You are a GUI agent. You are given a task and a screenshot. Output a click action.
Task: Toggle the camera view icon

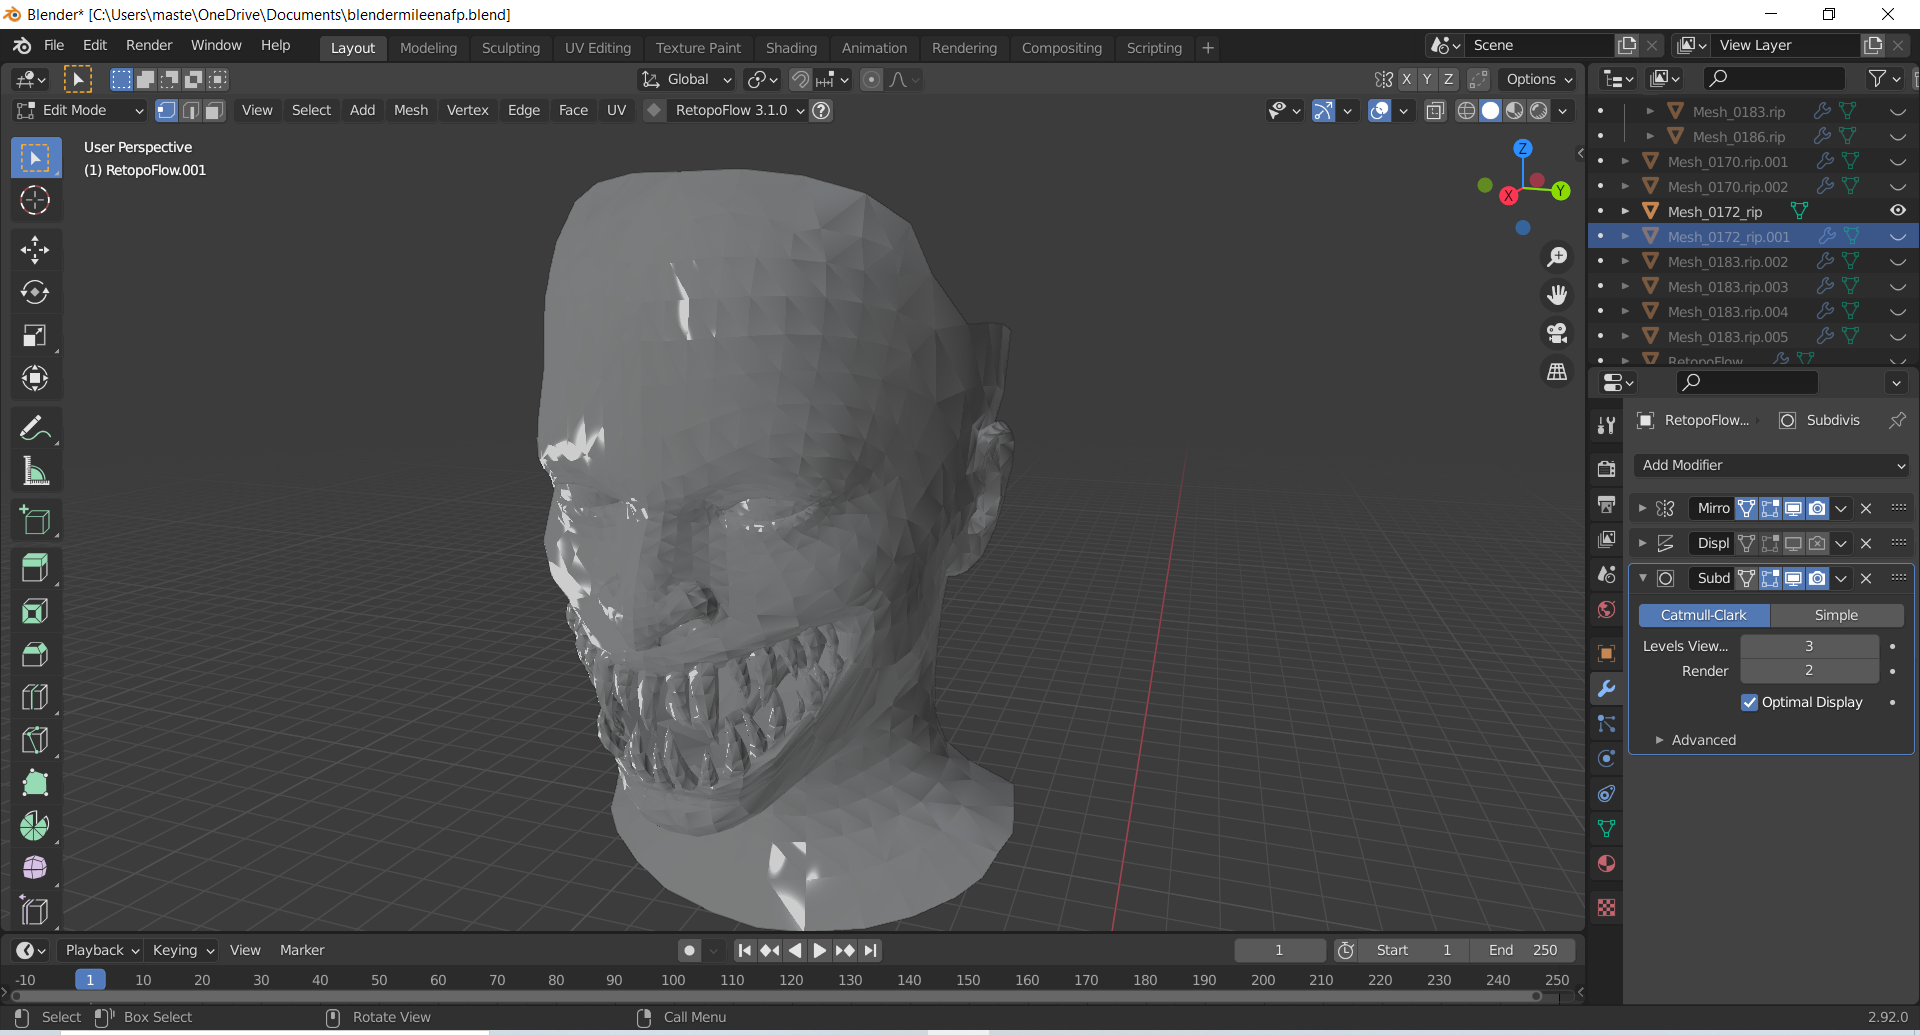tap(1557, 333)
